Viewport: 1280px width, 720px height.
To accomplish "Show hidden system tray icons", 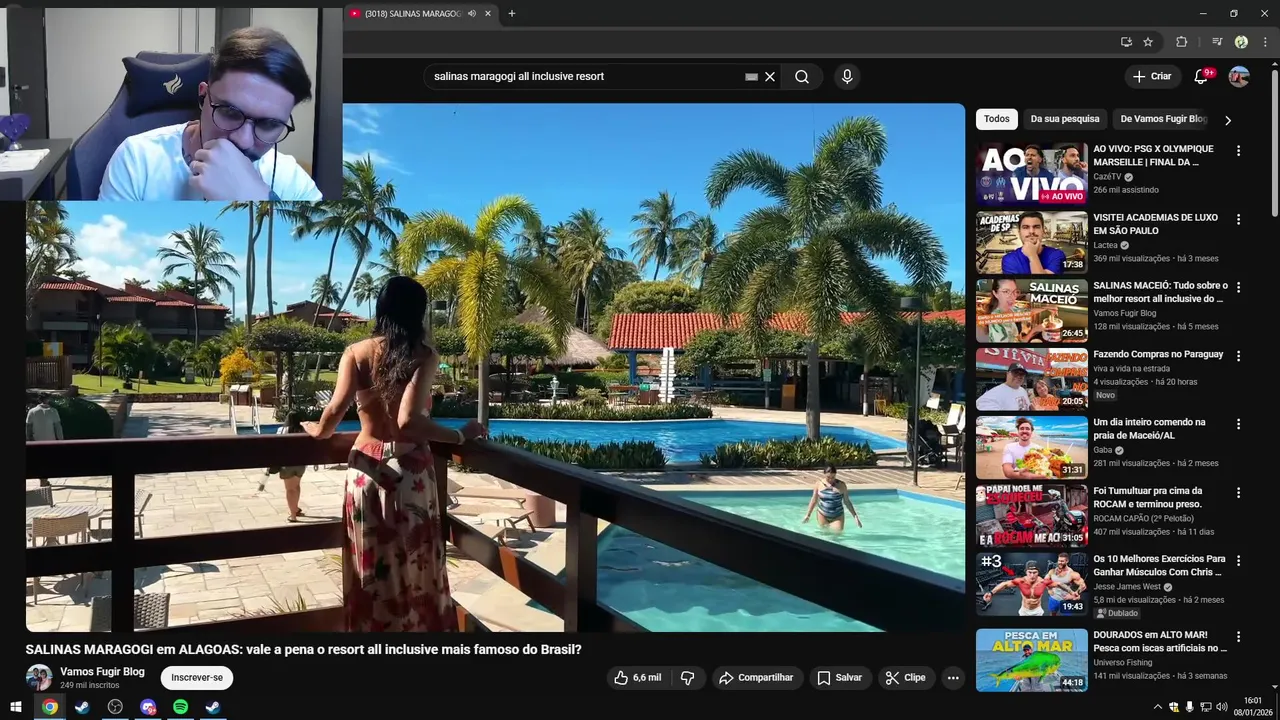I will (x=1158, y=707).
